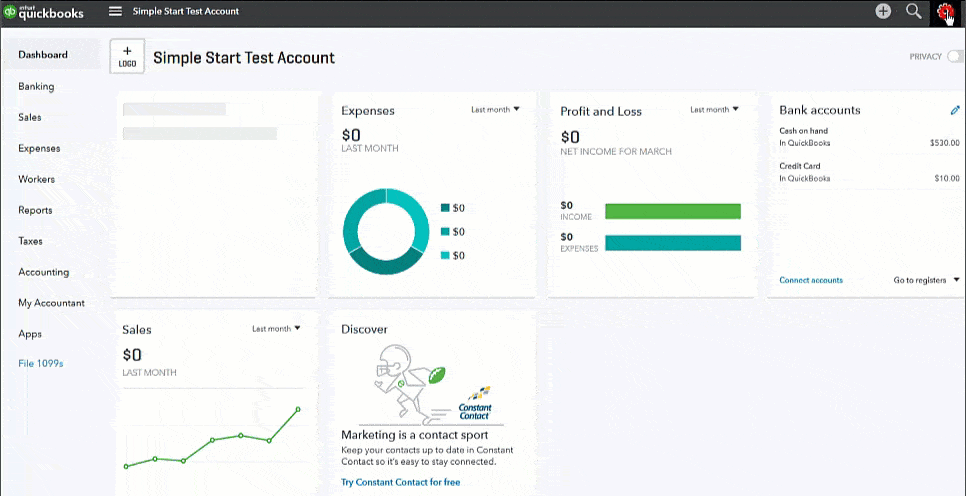Expand Profit and Loss Last month dropdown
The width and height of the screenshot is (966, 496).
click(714, 109)
